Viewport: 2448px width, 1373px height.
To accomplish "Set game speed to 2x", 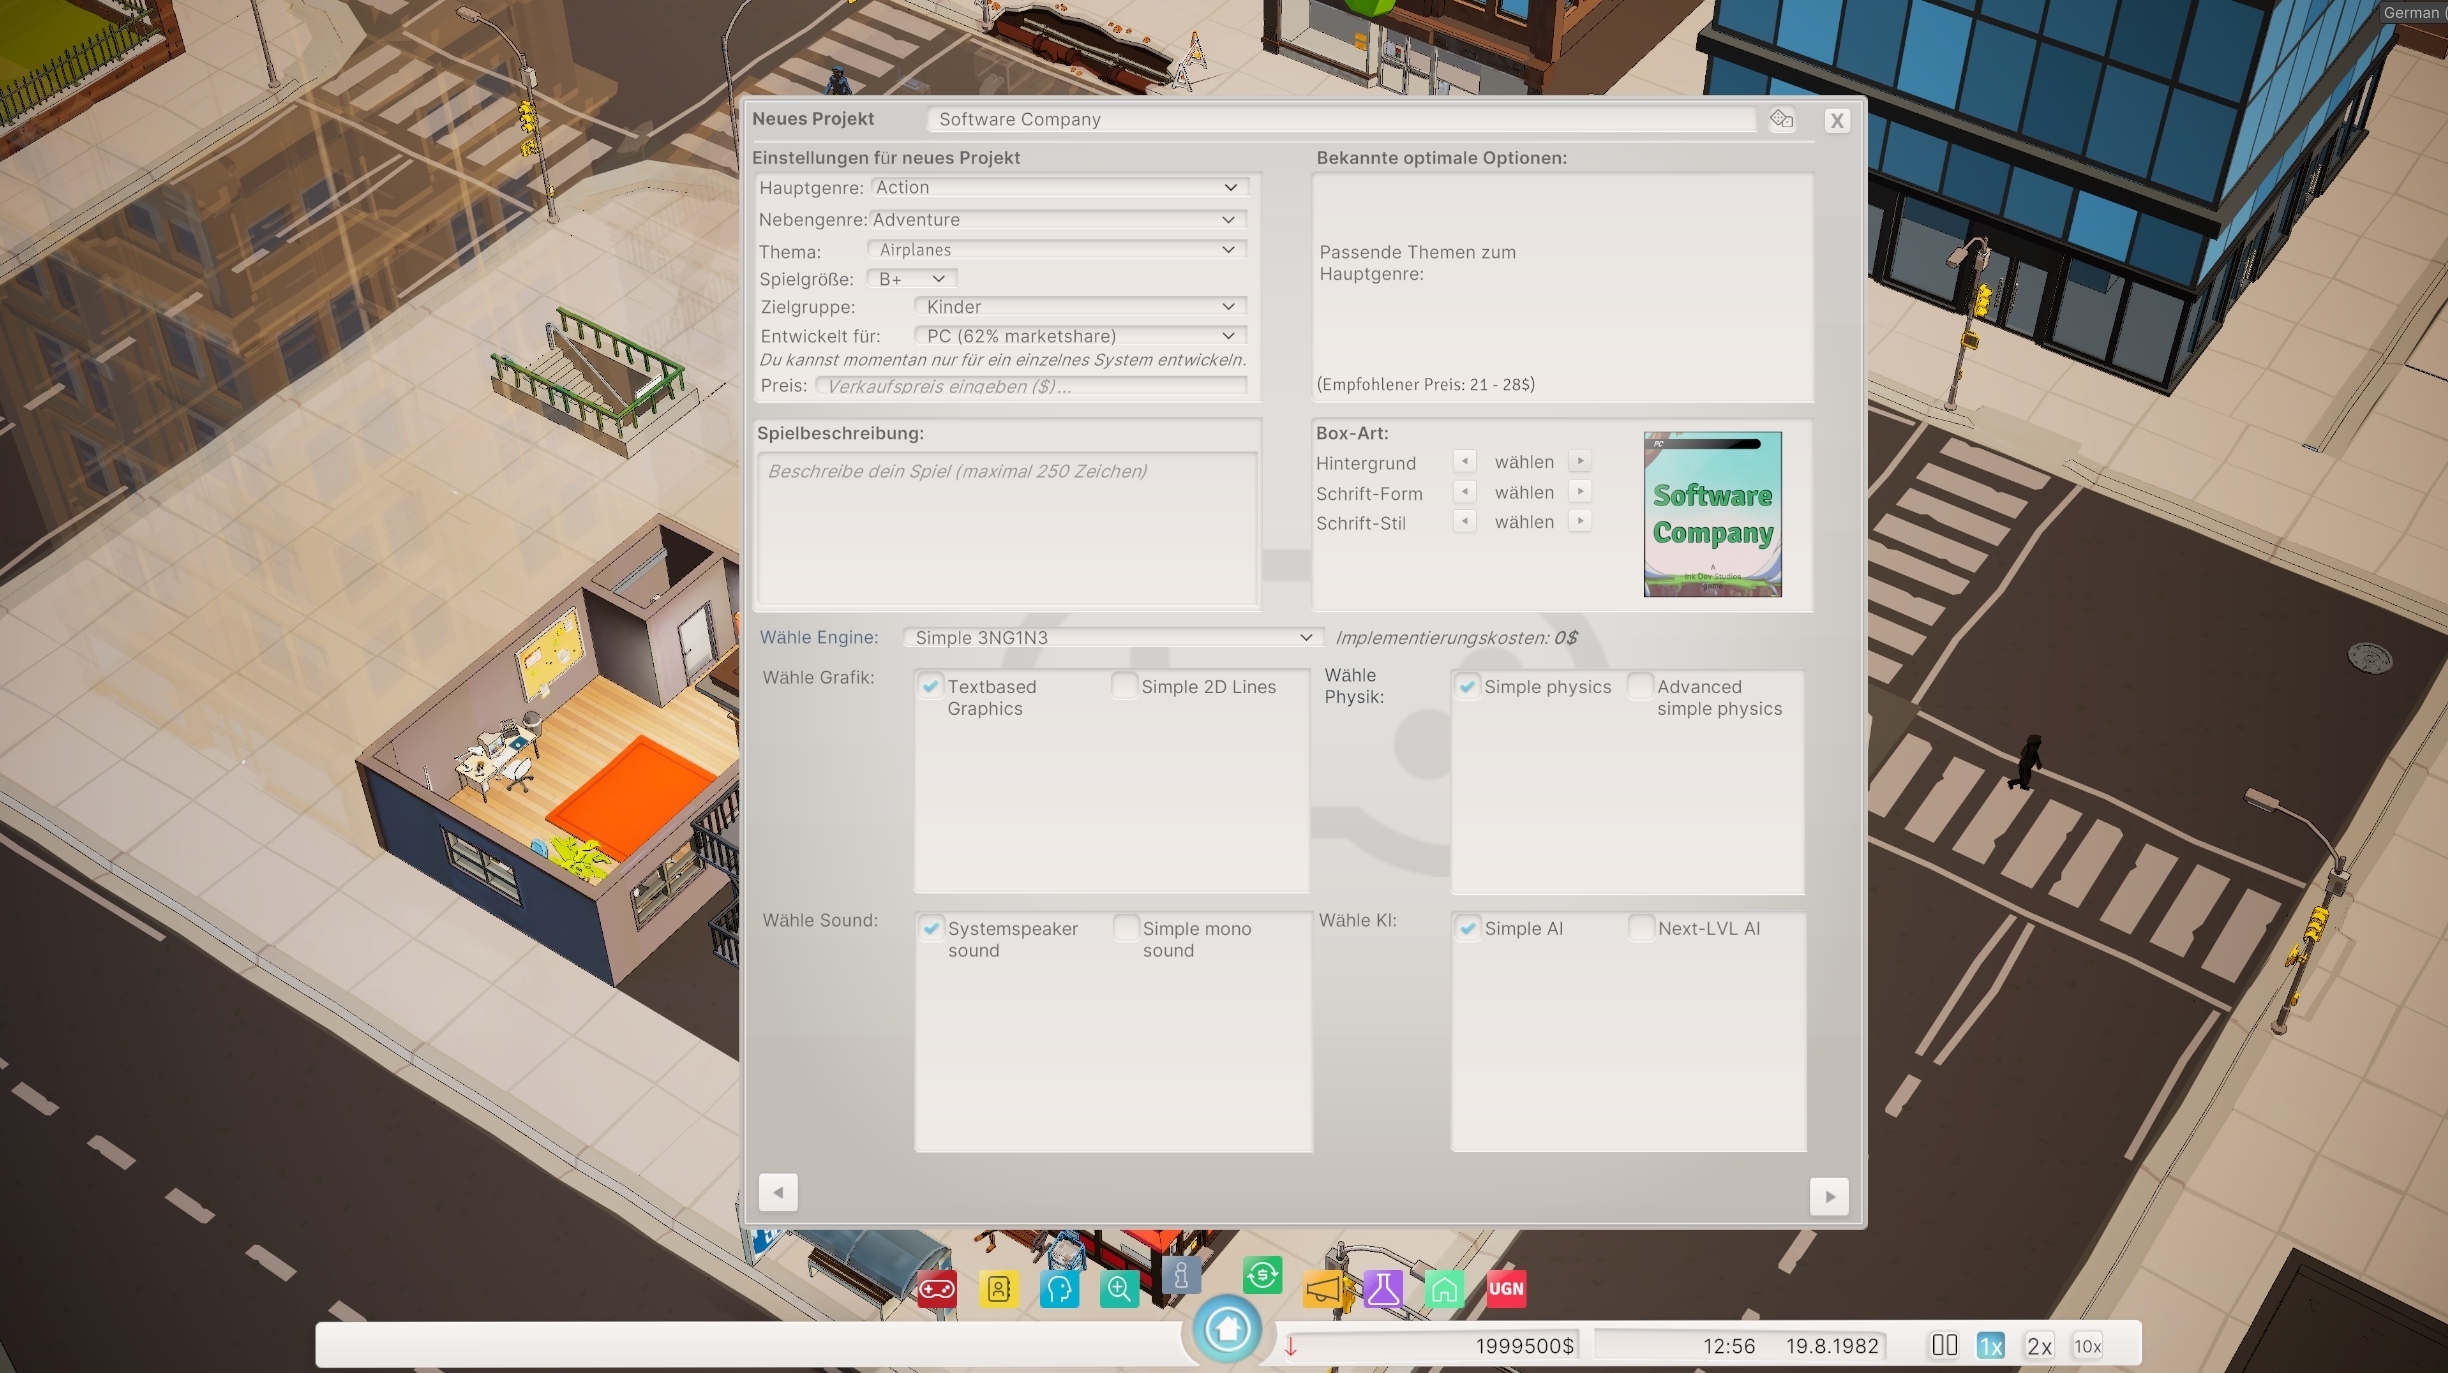I will [x=2039, y=1346].
